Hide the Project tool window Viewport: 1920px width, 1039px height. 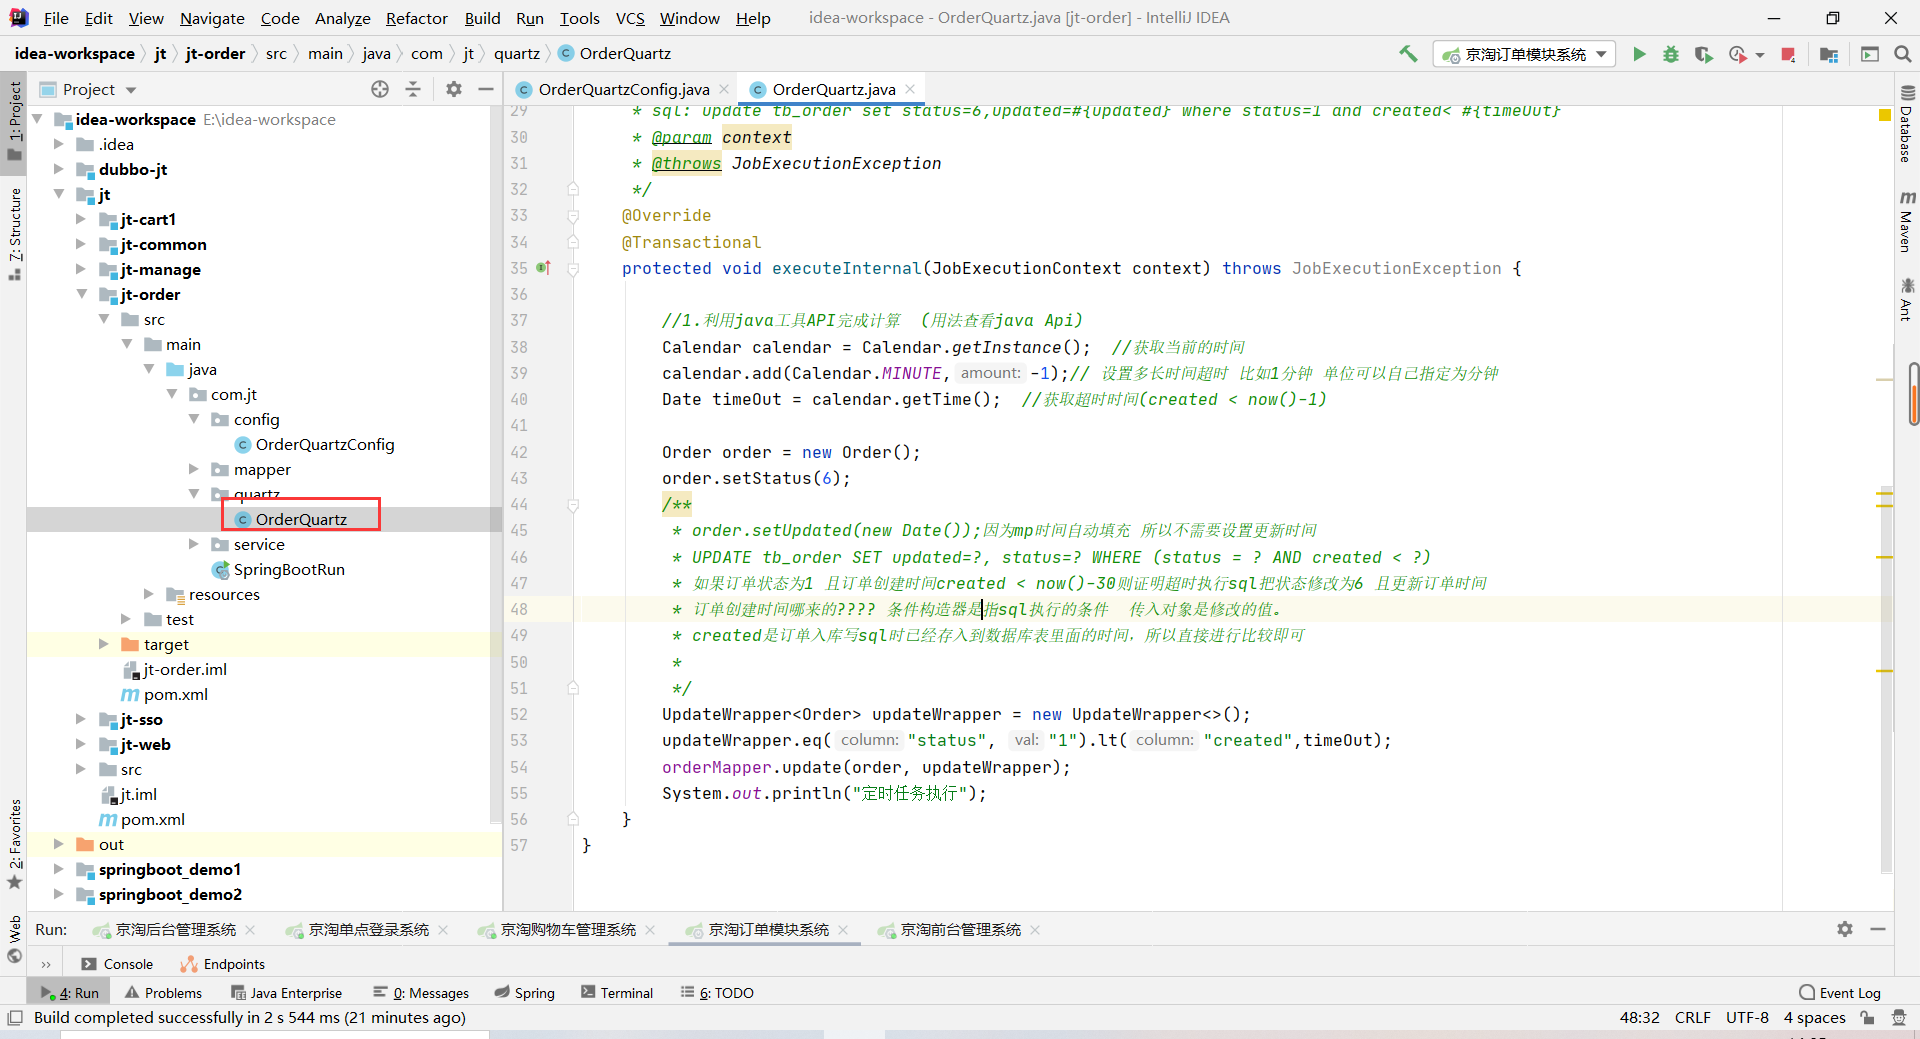coord(486,89)
